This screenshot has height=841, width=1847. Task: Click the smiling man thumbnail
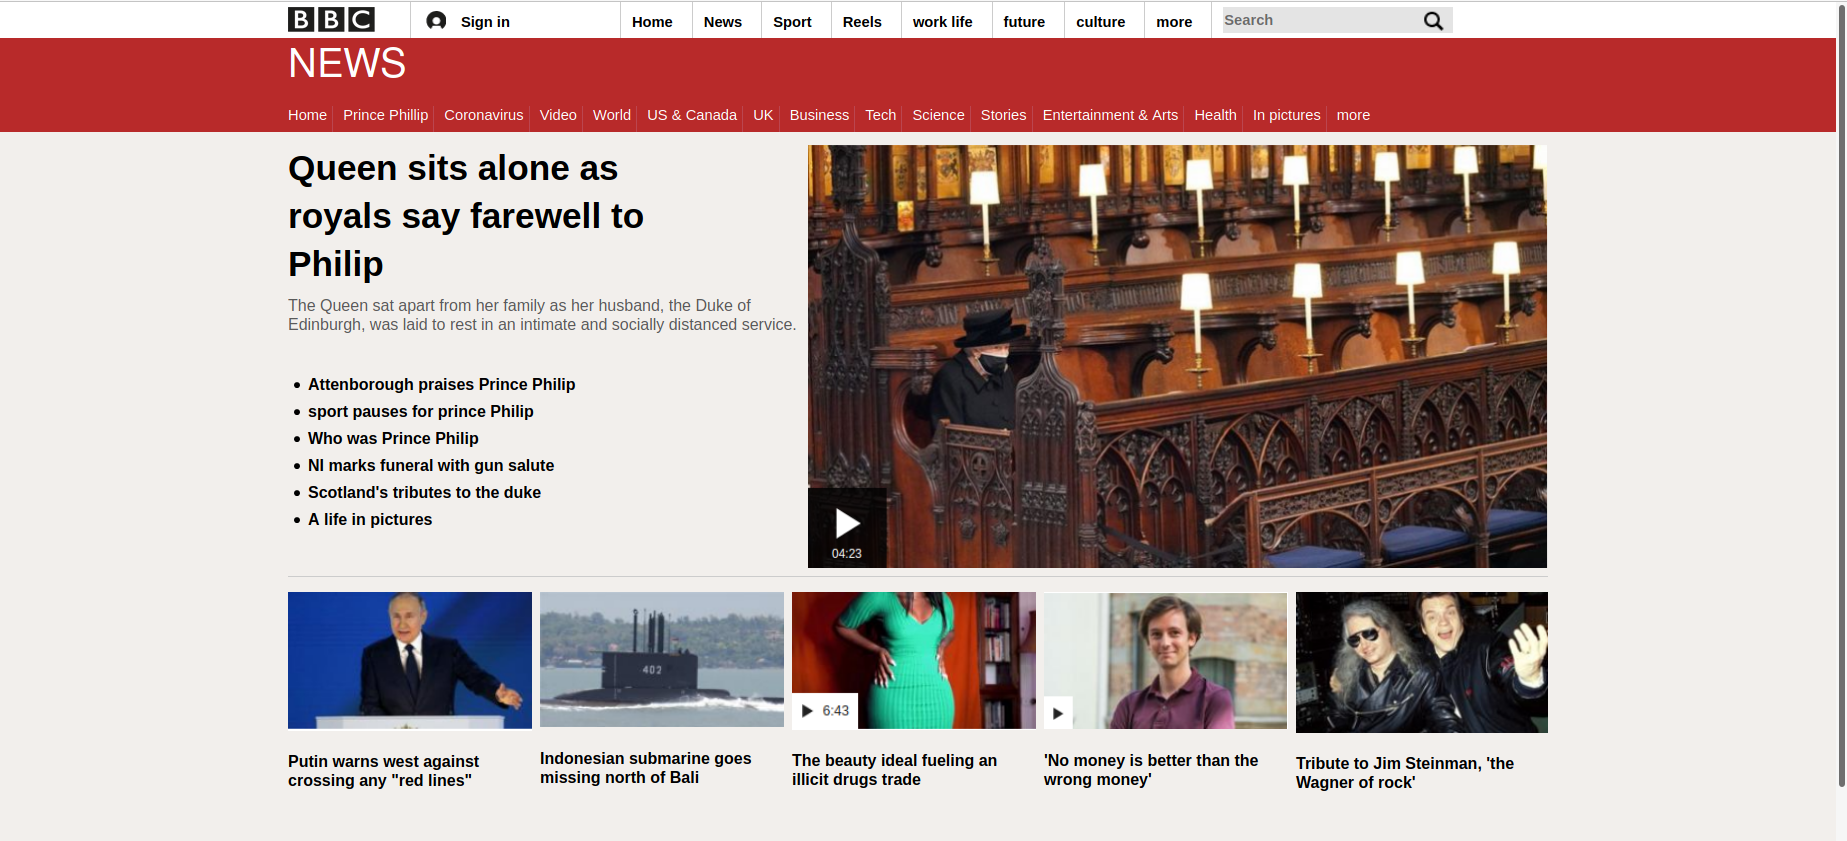1165,660
